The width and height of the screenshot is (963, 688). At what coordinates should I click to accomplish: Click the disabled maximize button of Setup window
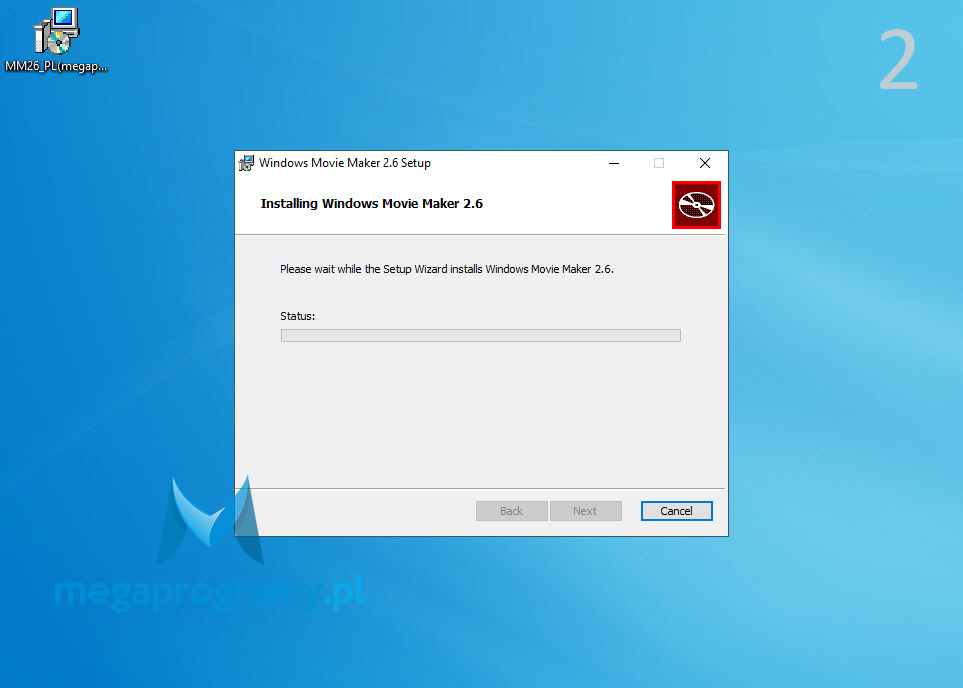(659, 163)
